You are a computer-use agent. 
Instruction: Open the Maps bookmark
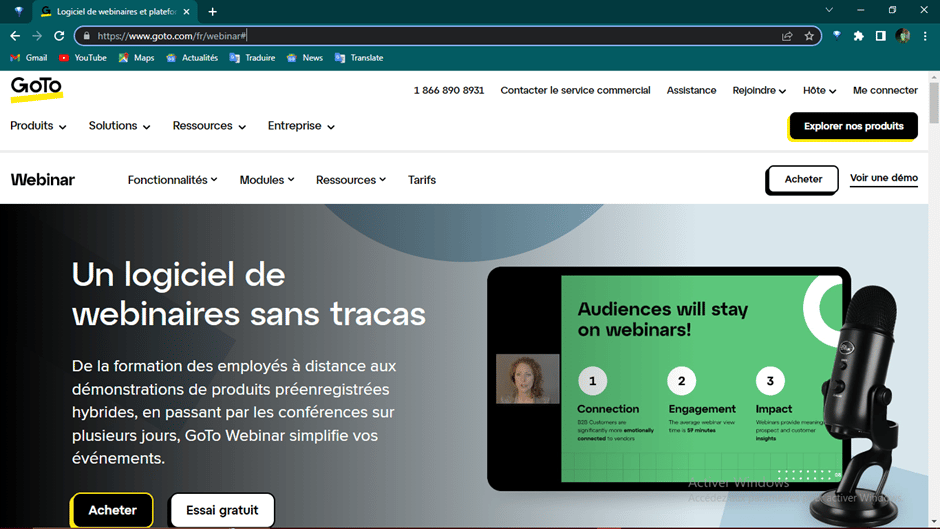(x=137, y=58)
